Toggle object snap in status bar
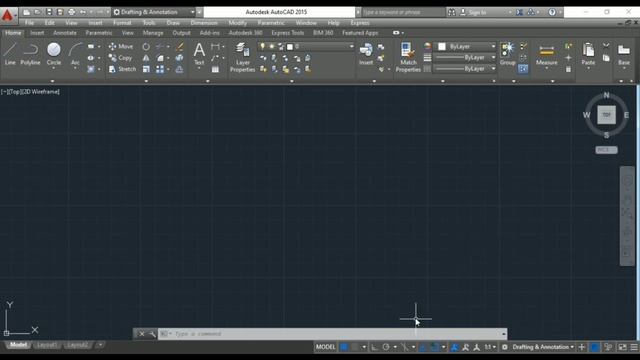The height and width of the screenshot is (360, 640). (435, 347)
